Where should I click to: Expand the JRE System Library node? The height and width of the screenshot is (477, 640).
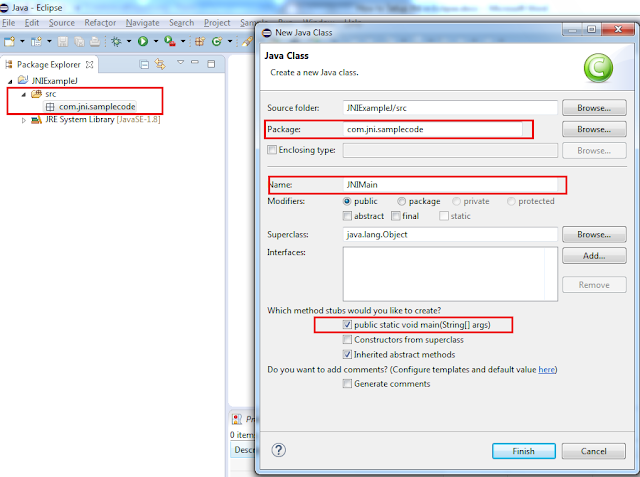point(23,120)
